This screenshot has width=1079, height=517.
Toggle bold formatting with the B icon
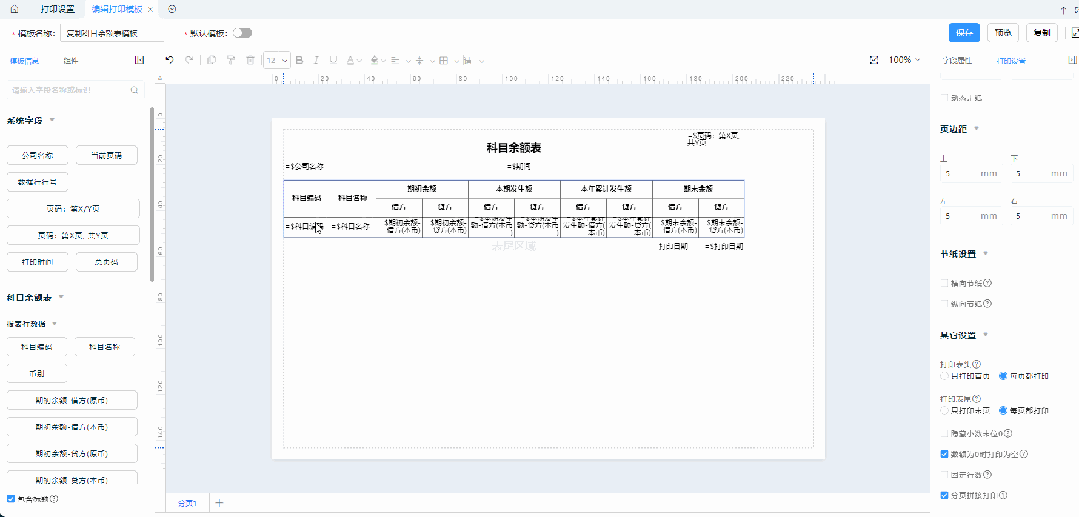click(300, 60)
